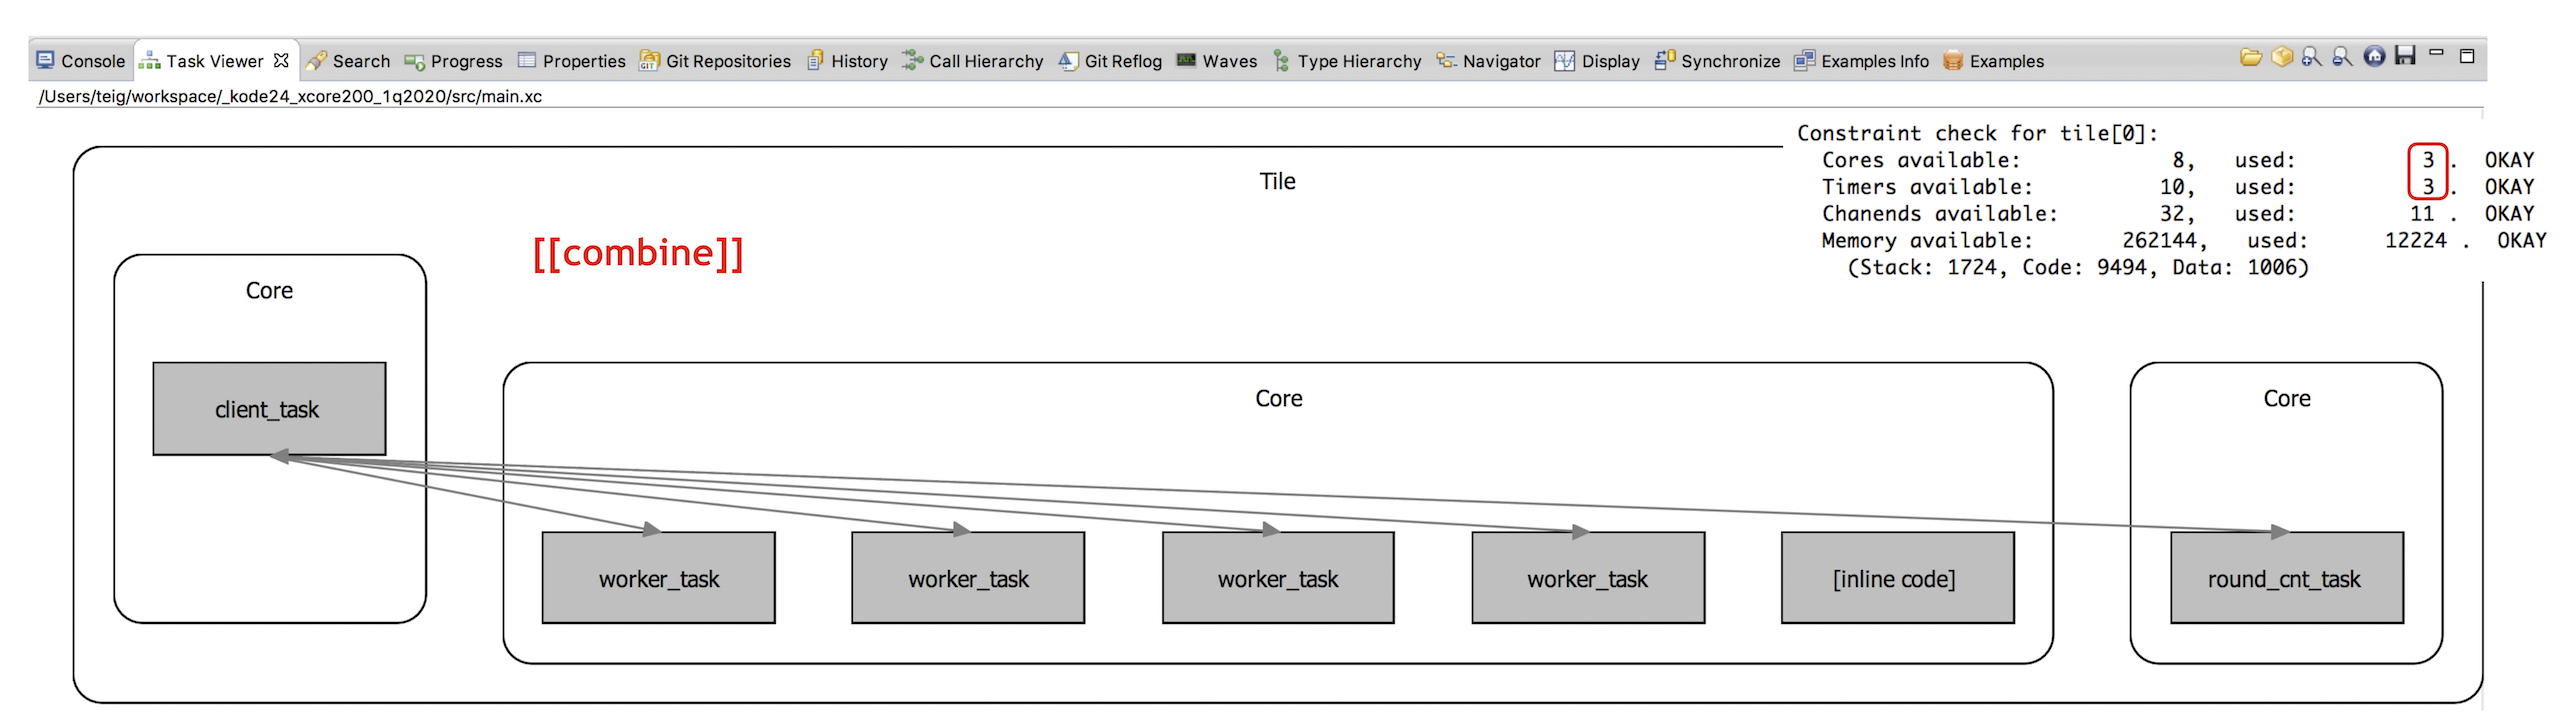Image resolution: width=2560 pixels, height=724 pixels.
Task: Show the Call Hierarchy tab
Action: [x=972, y=61]
